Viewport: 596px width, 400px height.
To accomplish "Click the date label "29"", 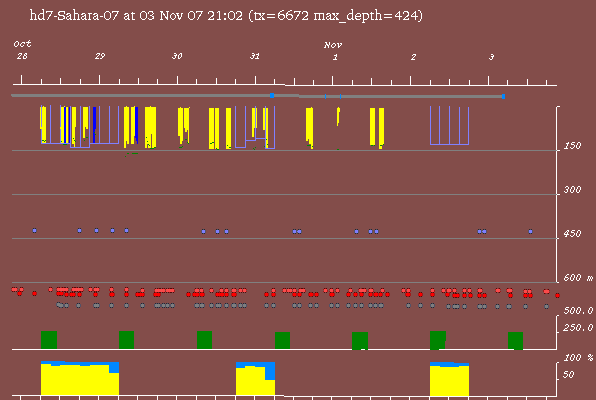I will (100, 56).
